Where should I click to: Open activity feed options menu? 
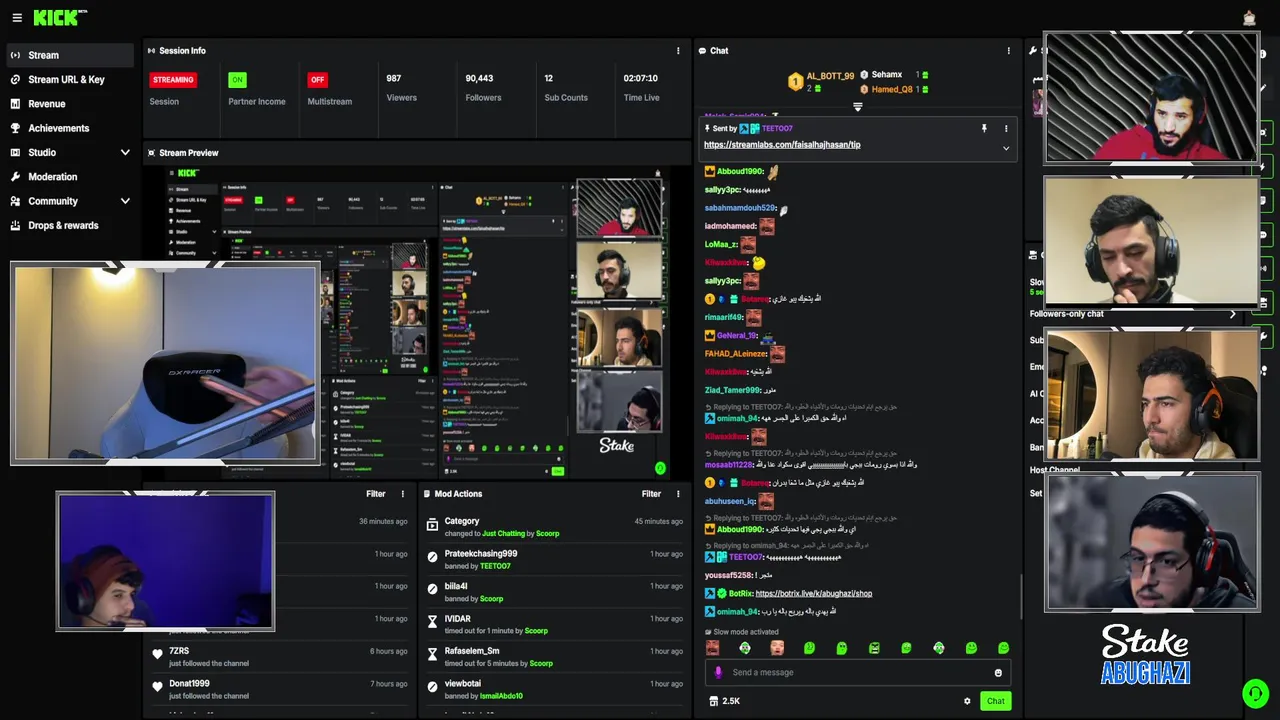403,494
